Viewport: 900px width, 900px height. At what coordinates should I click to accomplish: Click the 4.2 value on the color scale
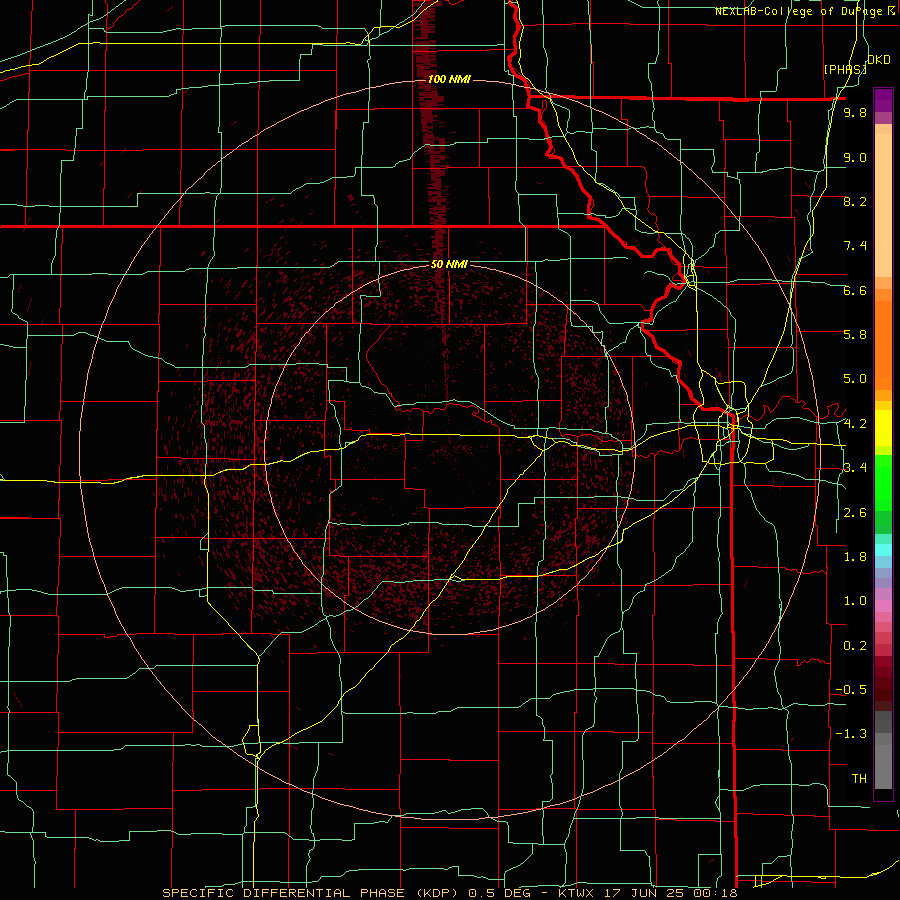coord(855,424)
